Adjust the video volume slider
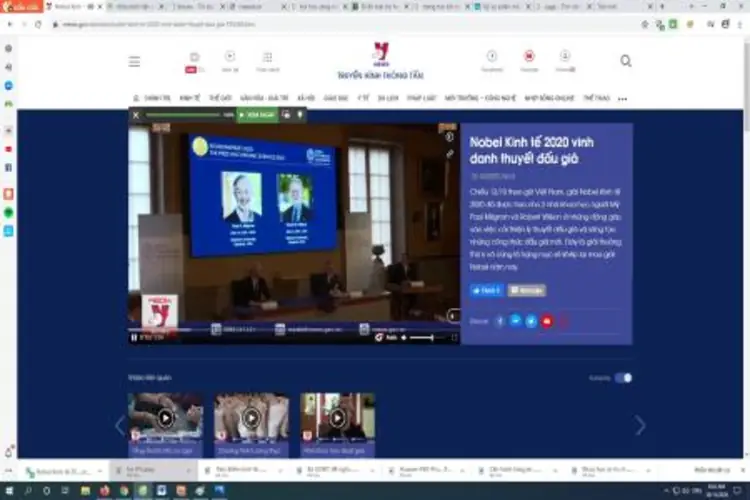This screenshot has height=500, width=750. [x=428, y=338]
